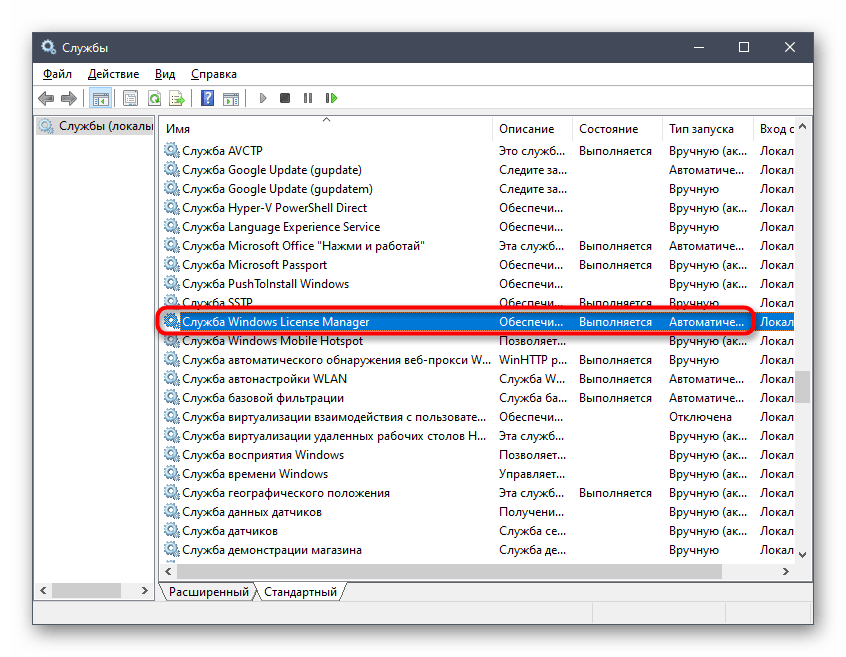Pause the service with Pause icon

click(308, 98)
